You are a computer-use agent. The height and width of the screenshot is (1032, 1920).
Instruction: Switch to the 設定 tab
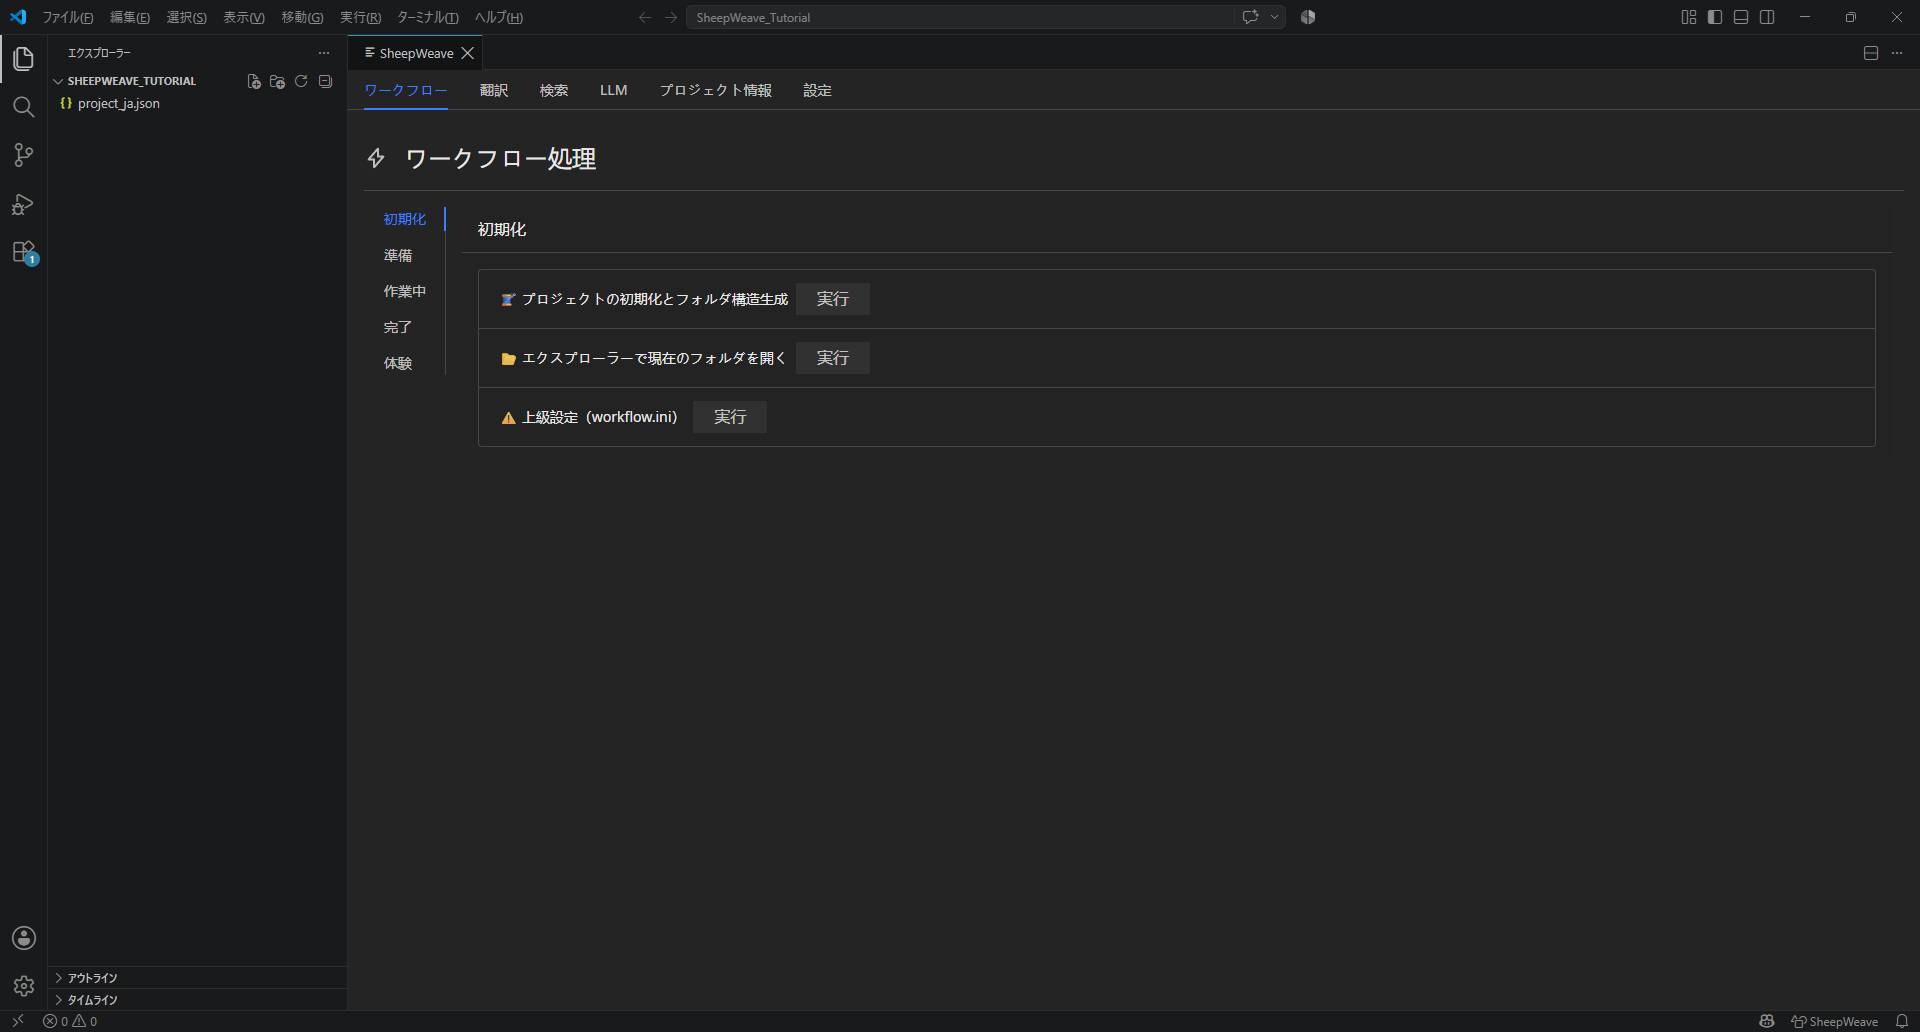(818, 90)
